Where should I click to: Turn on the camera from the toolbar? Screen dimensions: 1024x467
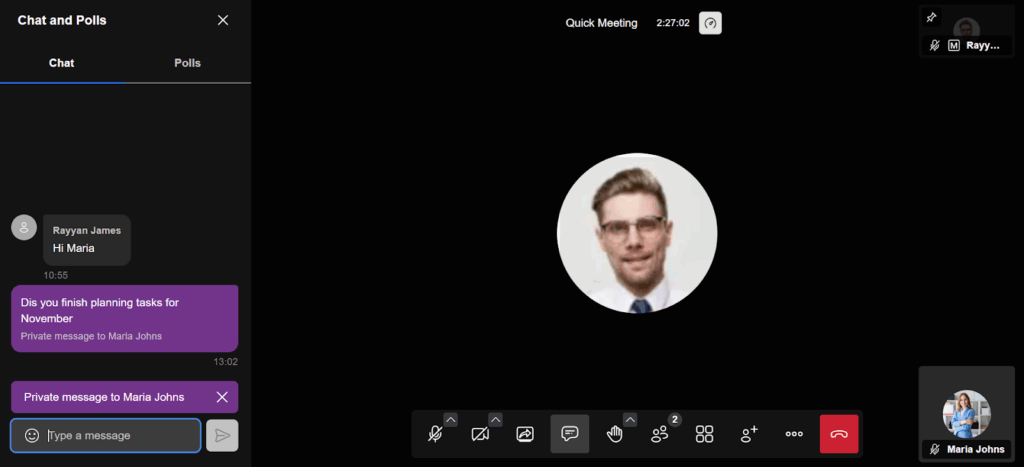[480, 434]
